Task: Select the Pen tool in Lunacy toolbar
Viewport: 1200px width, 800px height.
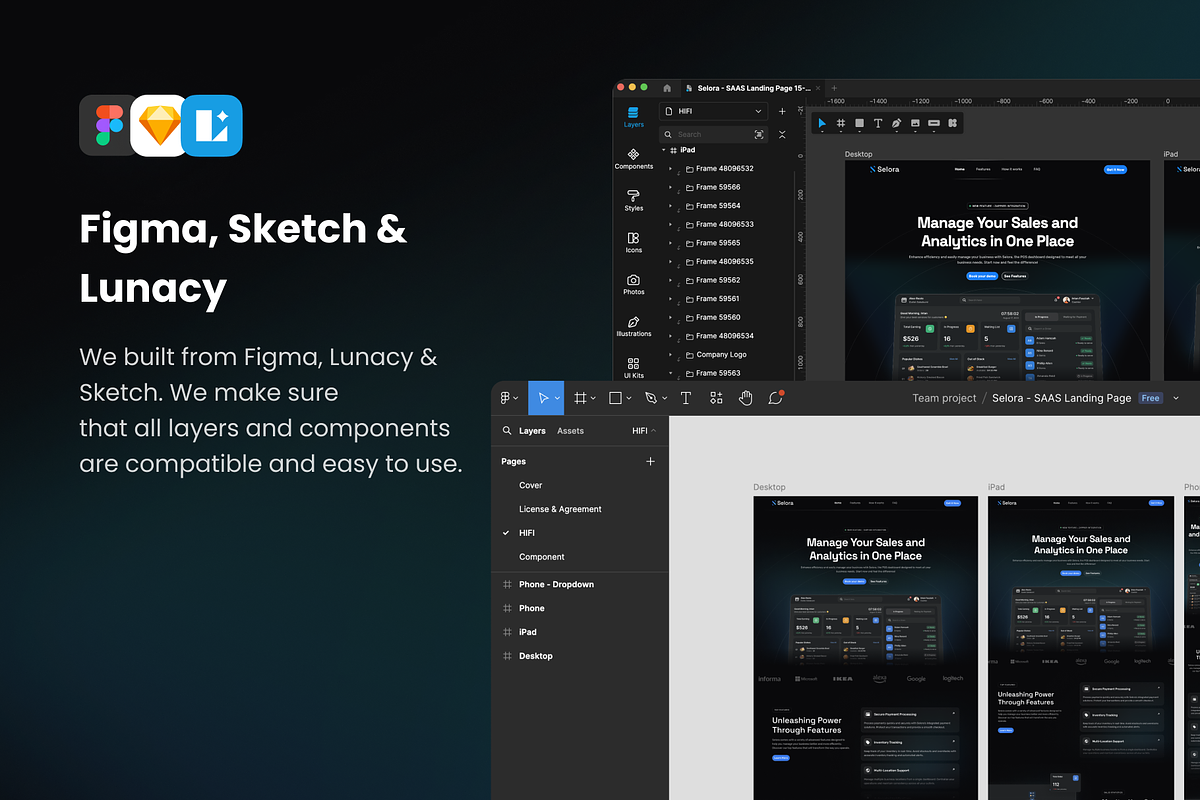Action: 897,123
